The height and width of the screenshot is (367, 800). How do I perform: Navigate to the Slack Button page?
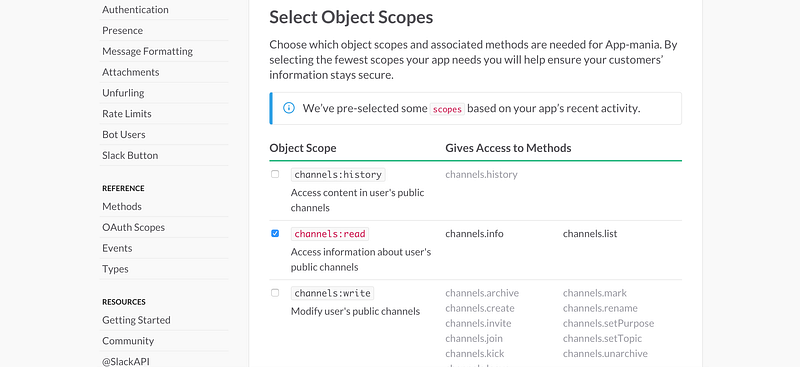coord(130,156)
